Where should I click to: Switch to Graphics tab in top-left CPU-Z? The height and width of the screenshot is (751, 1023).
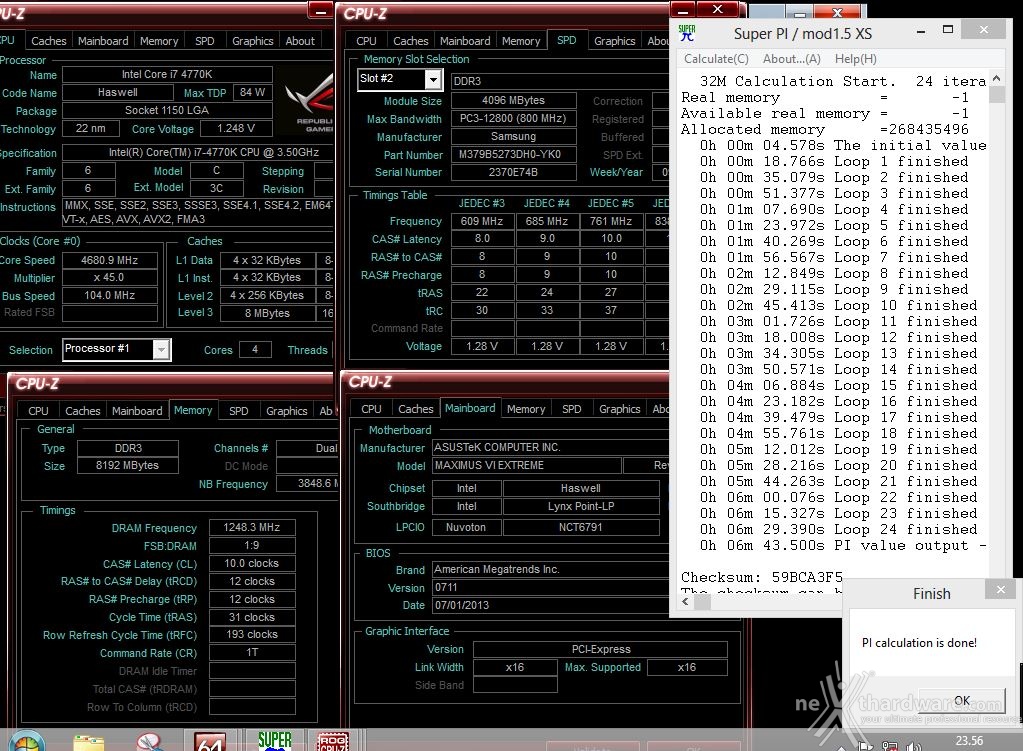(252, 40)
